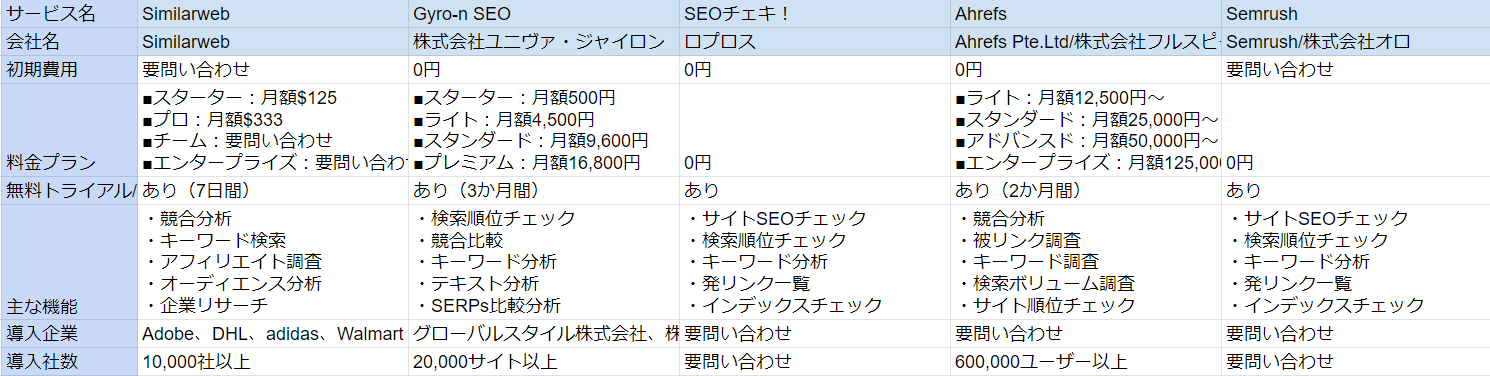Click Semrush's 導入企業 要問い合わせ cell
This screenshot has height=376, width=1490.
1356,333
